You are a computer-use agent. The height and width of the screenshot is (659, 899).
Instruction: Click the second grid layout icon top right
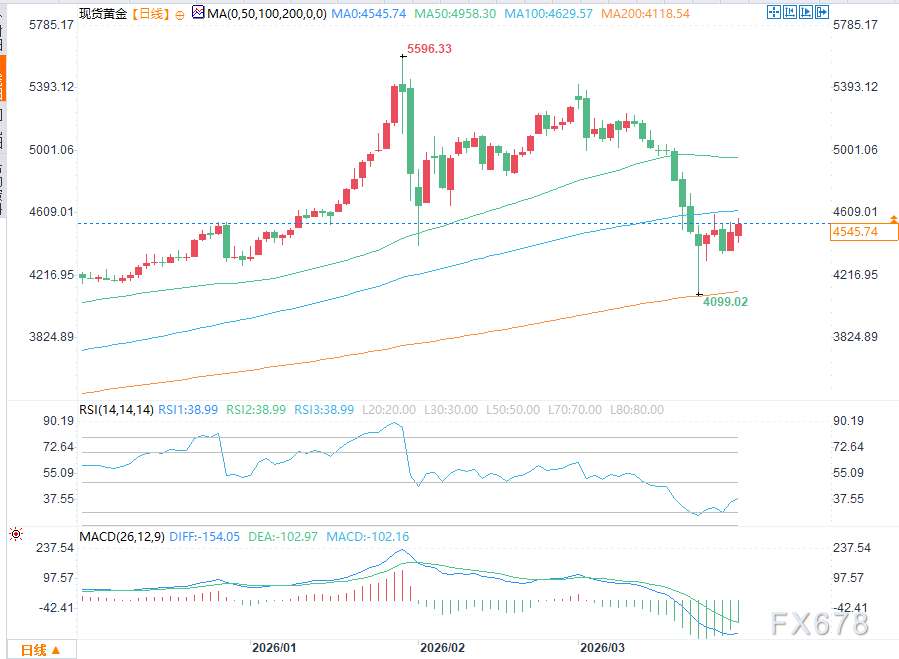[x=789, y=12]
